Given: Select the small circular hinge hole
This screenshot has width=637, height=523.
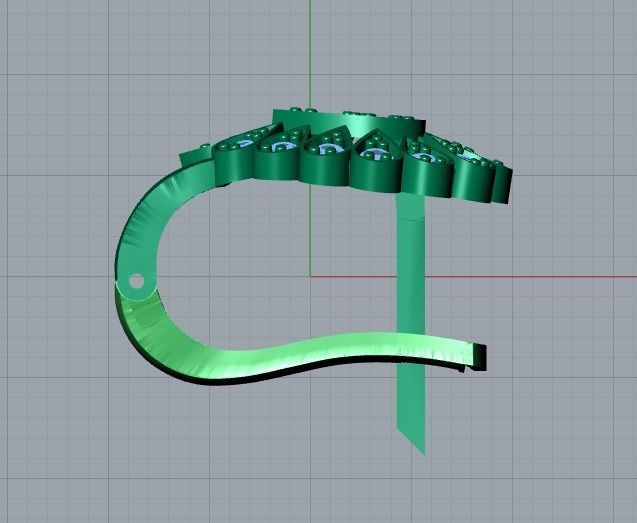Looking at the screenshot, I should (136, 281).
